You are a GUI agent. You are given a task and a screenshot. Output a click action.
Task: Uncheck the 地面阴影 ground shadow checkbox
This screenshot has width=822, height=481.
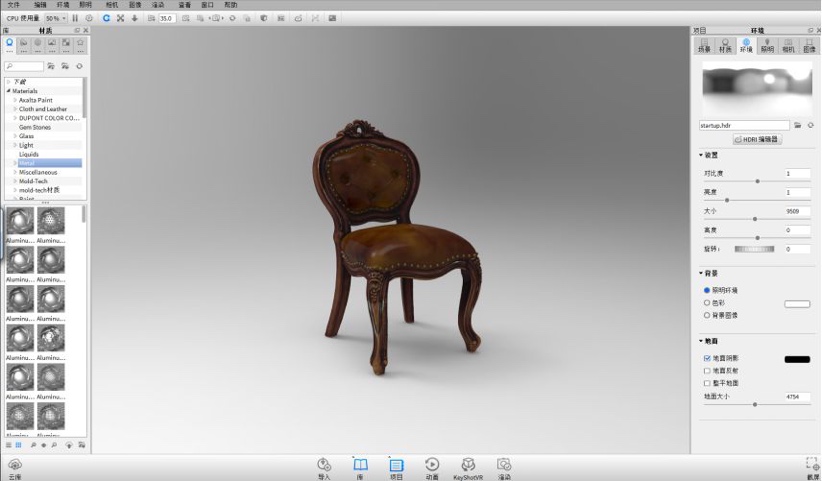(707, 358)
